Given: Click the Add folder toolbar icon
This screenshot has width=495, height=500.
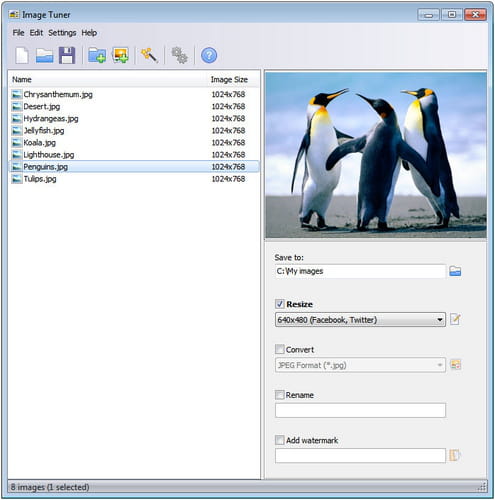Looking at the screenshot, I should pos(97,55).
